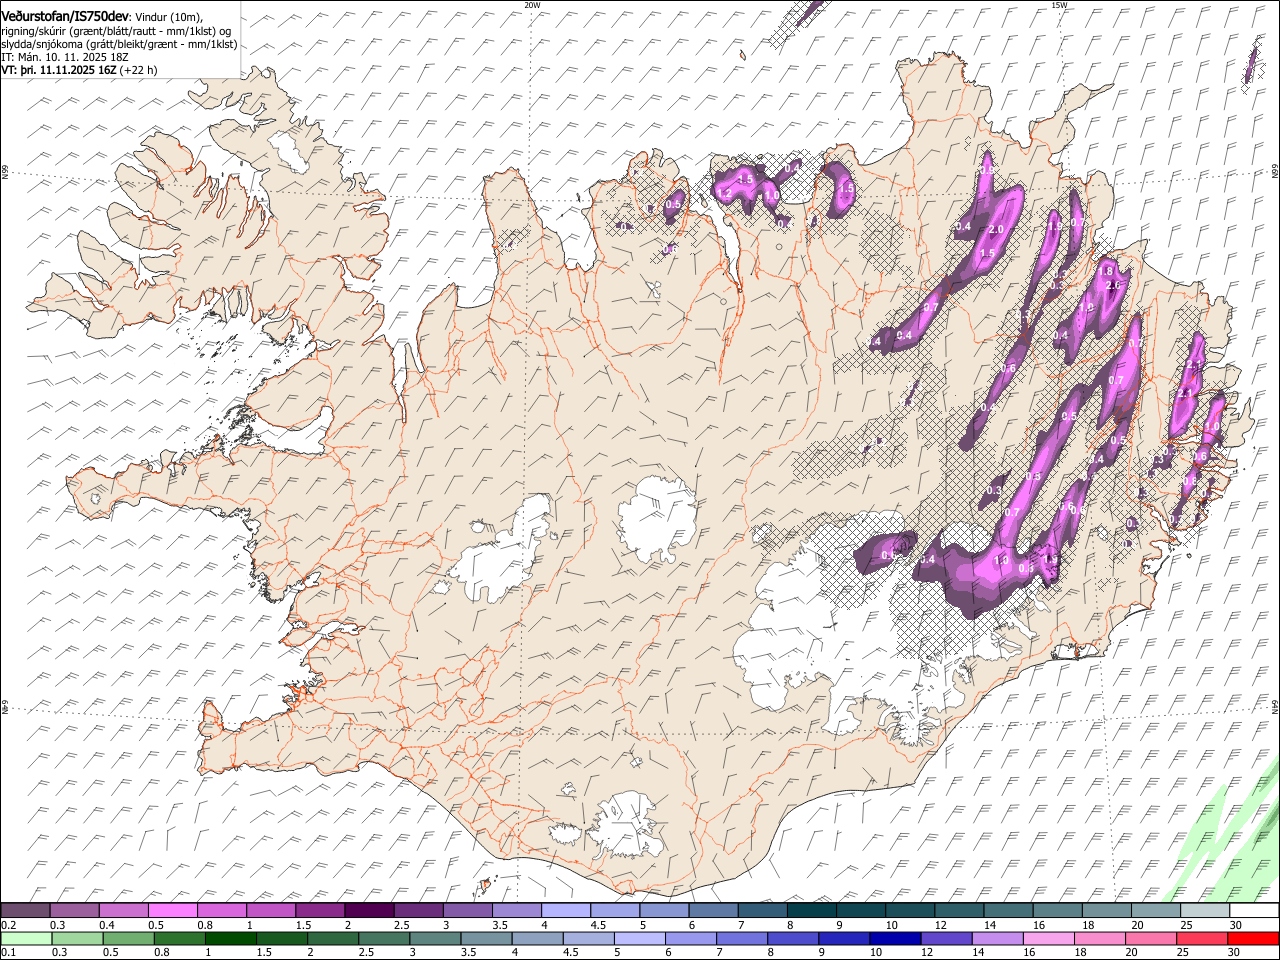
Task: Click the '2.0' precipitation value on the map
Action: pos(996,229)
